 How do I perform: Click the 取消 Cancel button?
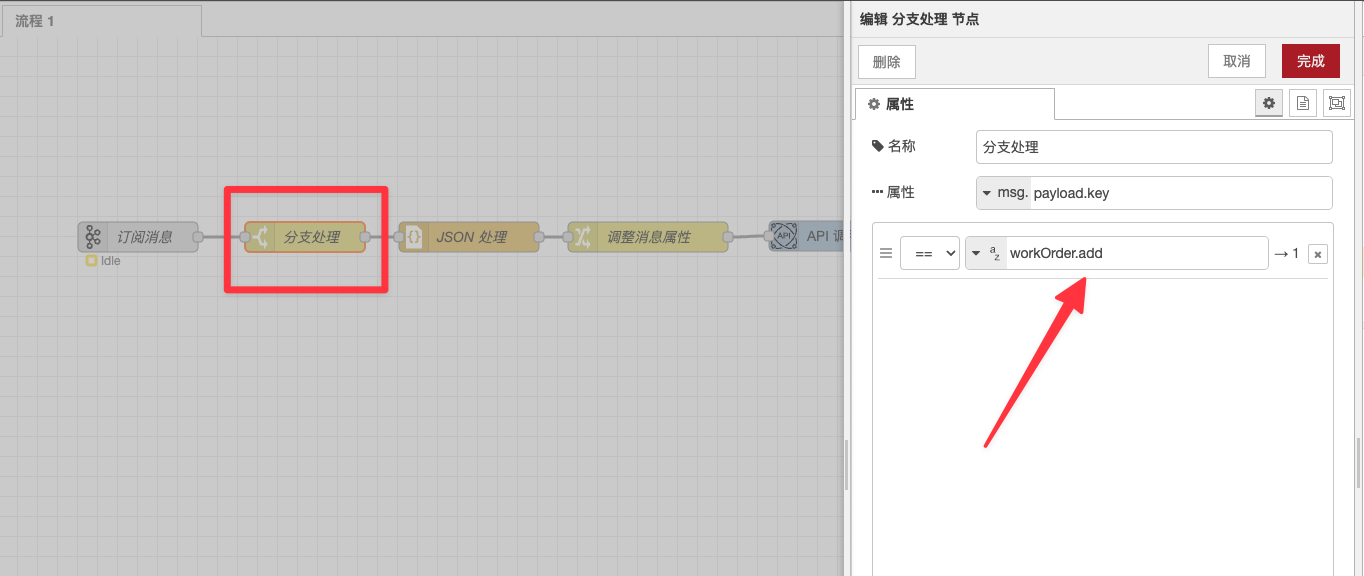coord(1236,61)
